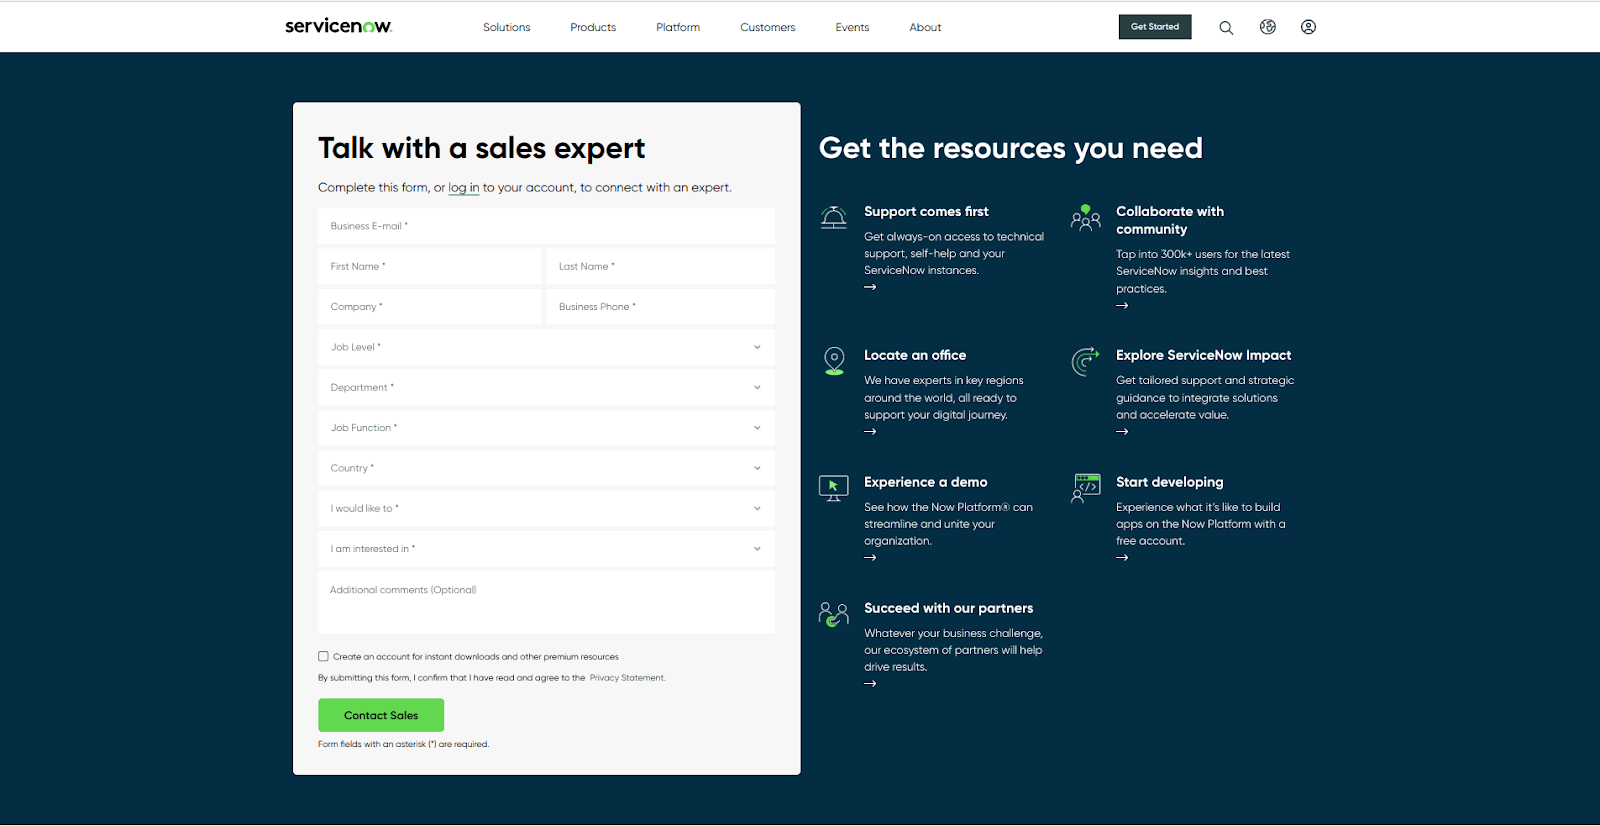Open the globe language selector icon
The height and width of the screenshot is (826, 1600).
[1268, 27]
